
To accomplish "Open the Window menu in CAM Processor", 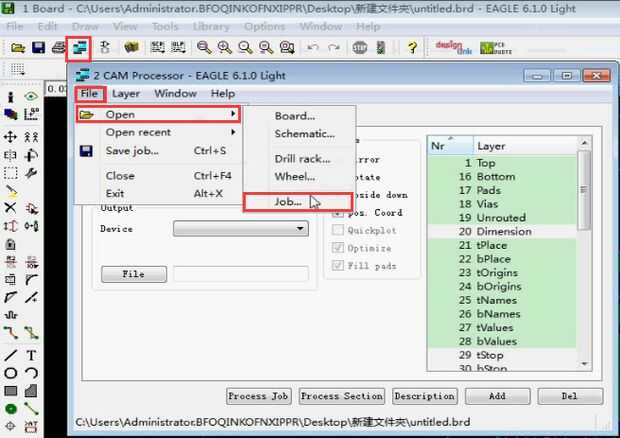I will coord(176,94).
